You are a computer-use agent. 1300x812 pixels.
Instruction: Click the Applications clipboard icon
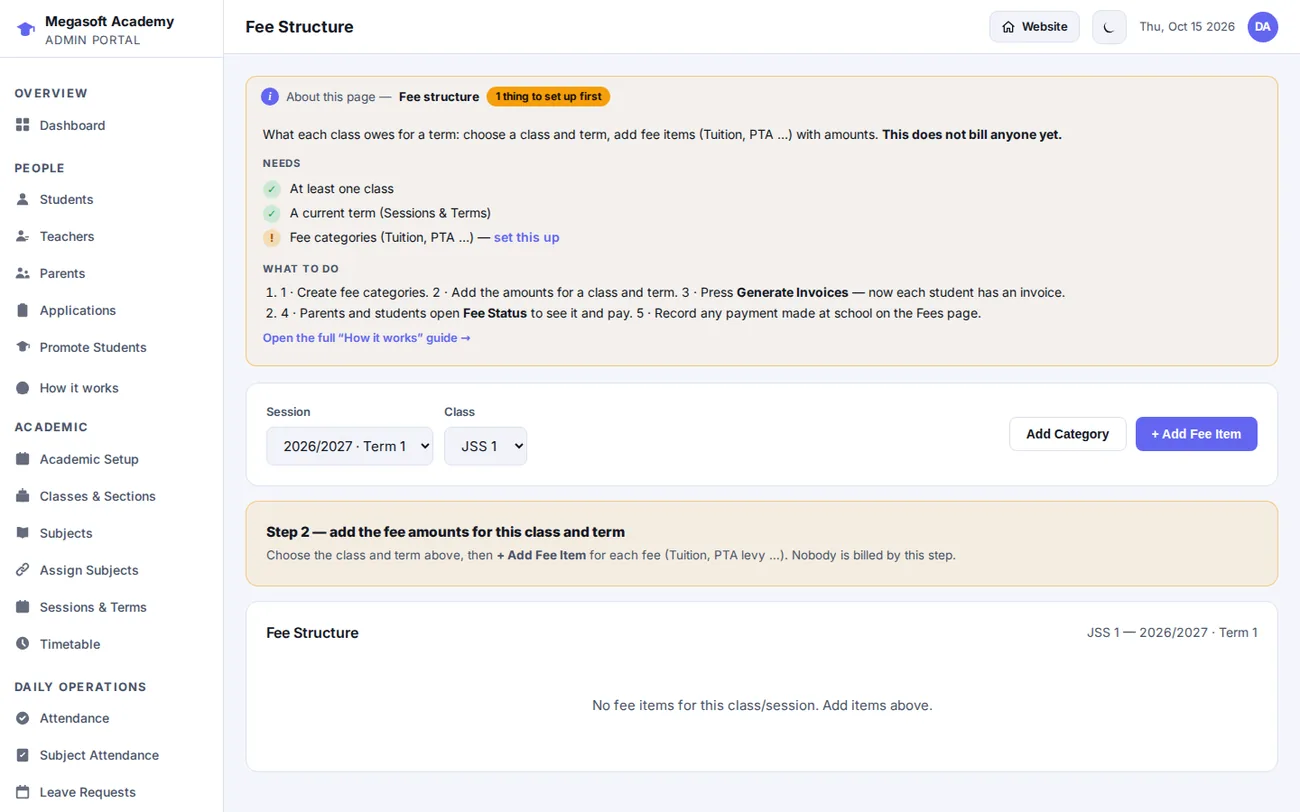pos(23,310)
